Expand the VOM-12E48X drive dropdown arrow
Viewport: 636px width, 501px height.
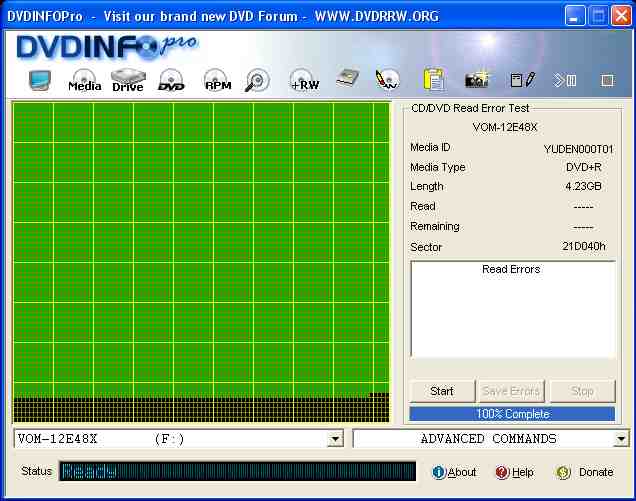pos(335,439)
